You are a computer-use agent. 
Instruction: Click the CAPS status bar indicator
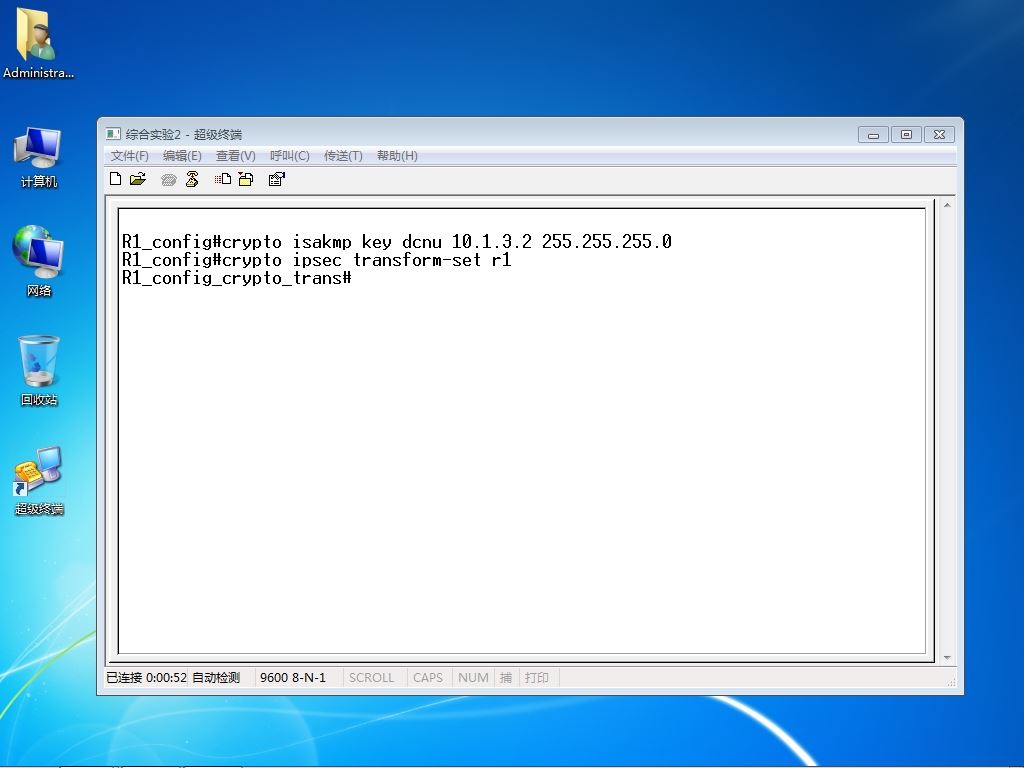click(428, 678)
